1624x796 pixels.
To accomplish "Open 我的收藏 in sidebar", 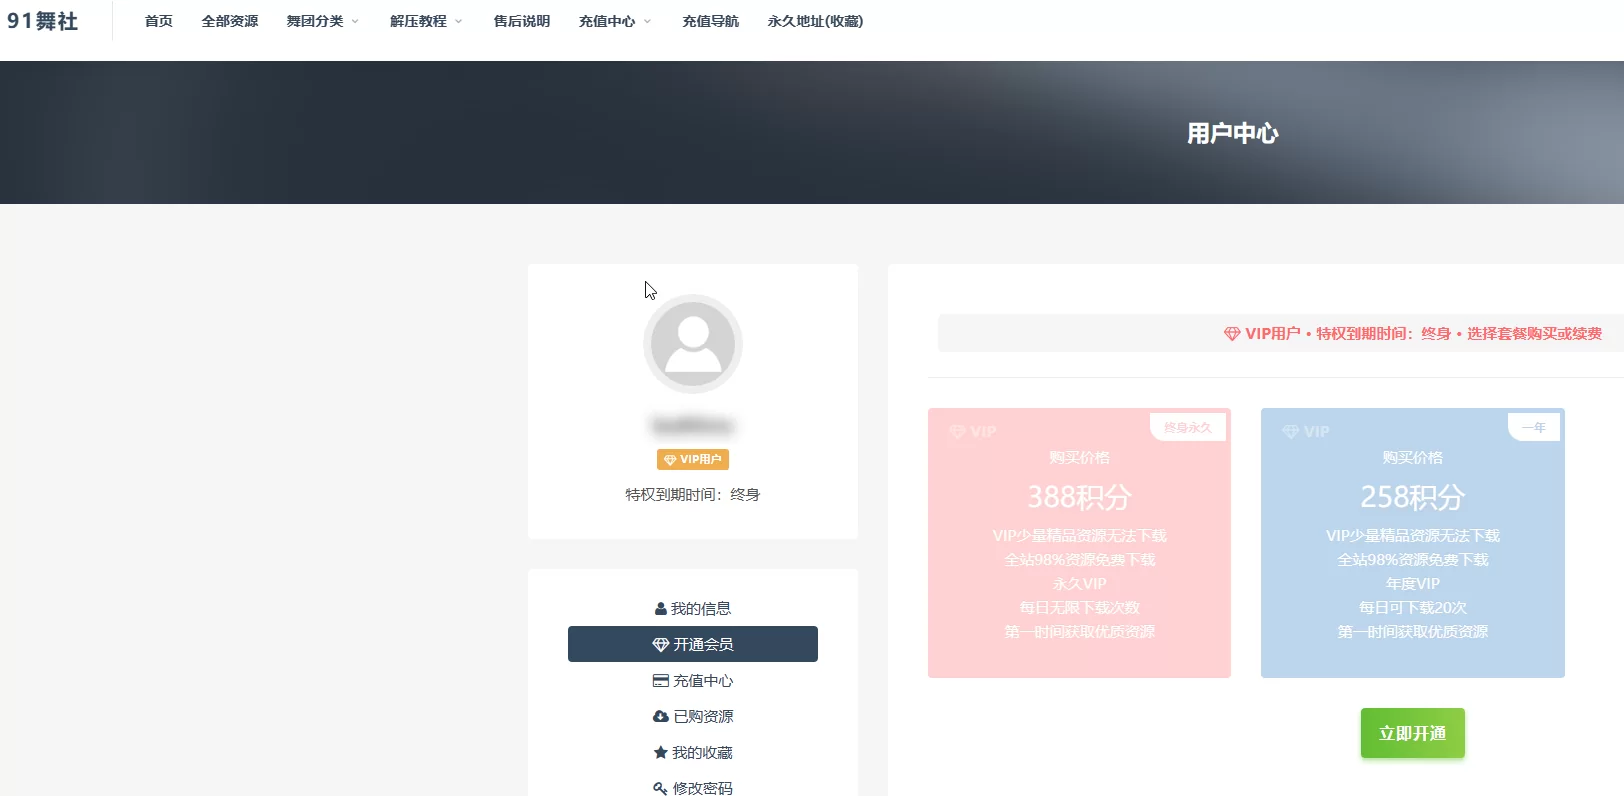I will [693, 752].
